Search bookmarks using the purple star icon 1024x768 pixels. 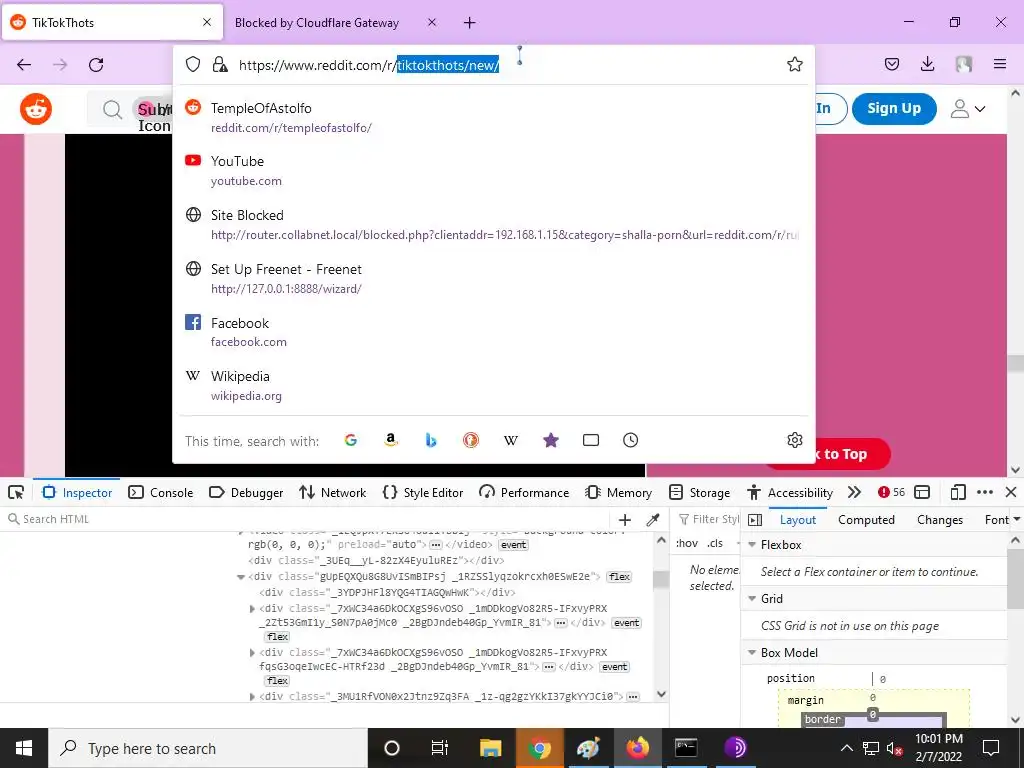tap(551, 440)
